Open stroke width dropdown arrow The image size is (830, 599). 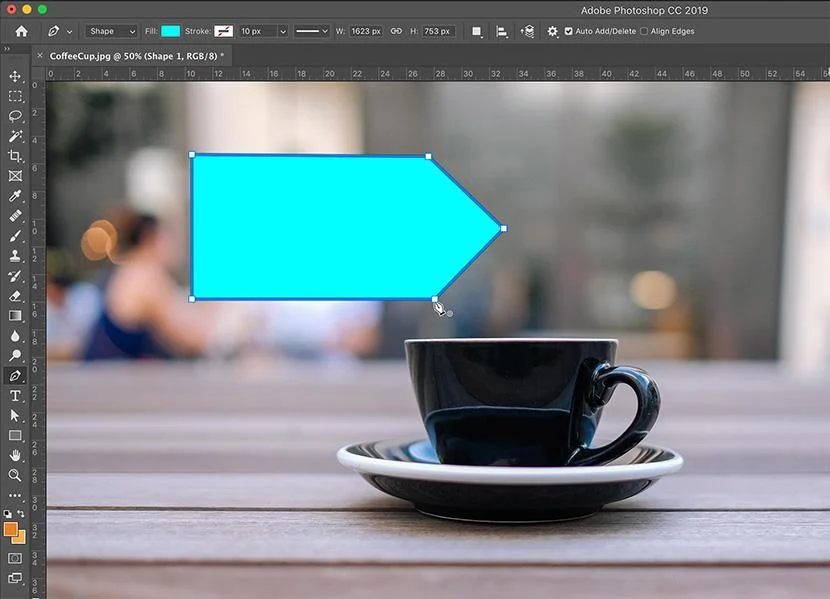[283, 31]
